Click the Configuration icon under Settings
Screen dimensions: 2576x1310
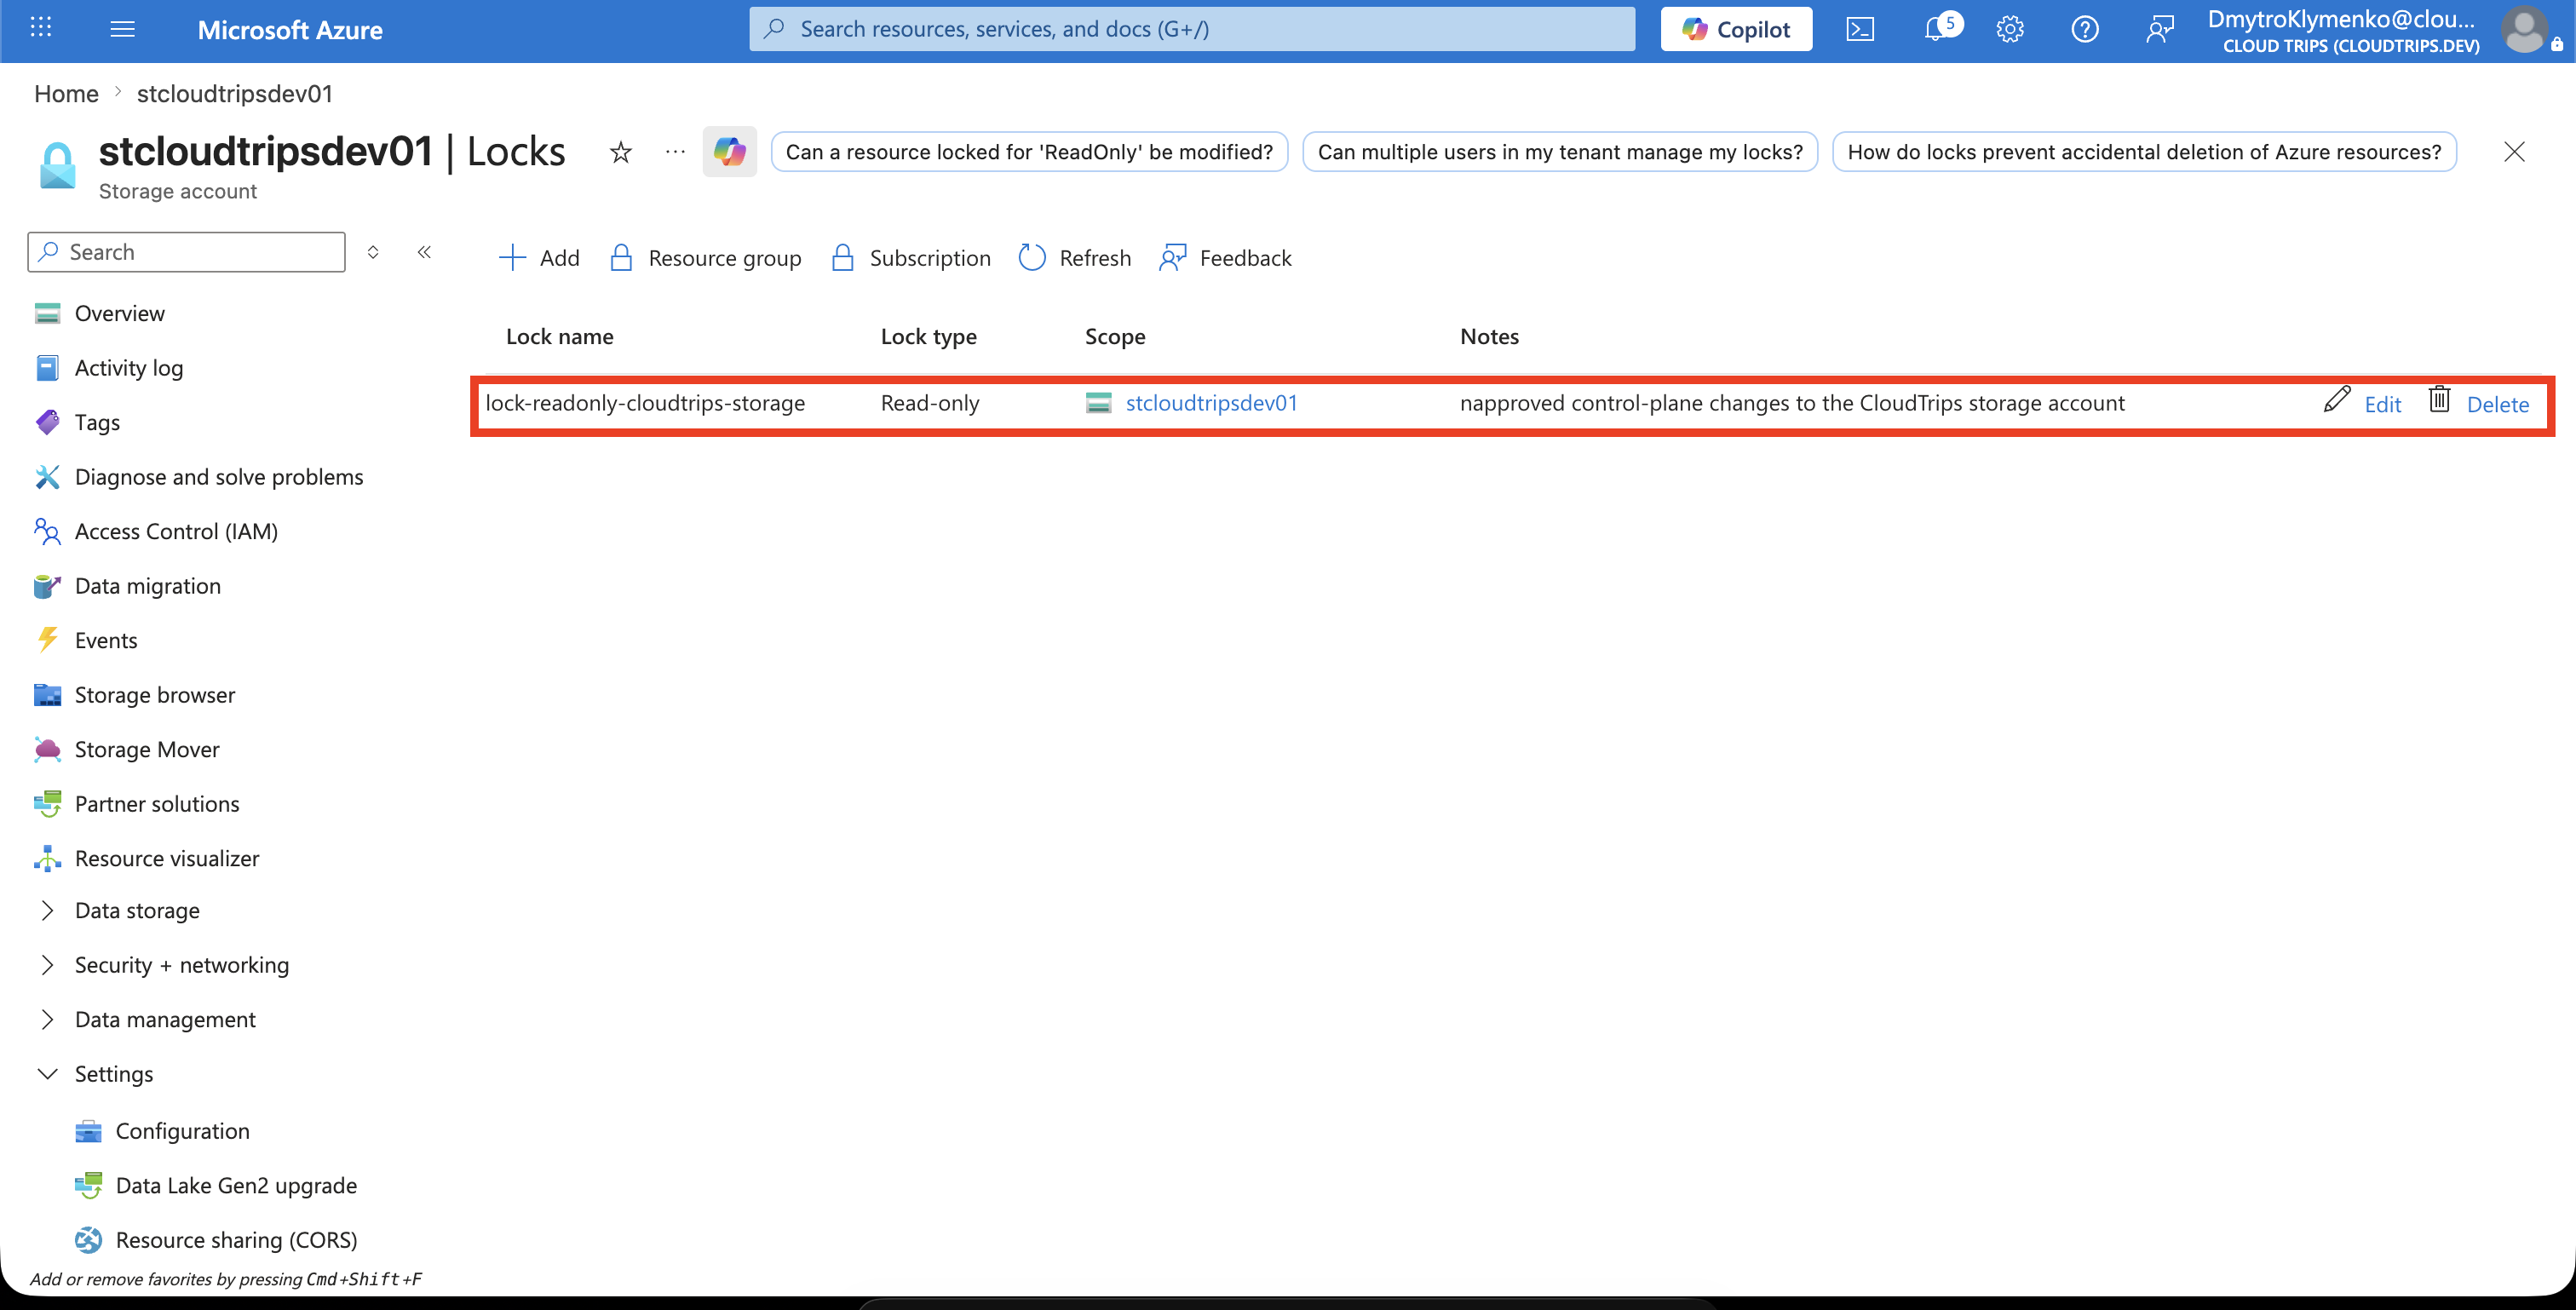coord(88,1131)
